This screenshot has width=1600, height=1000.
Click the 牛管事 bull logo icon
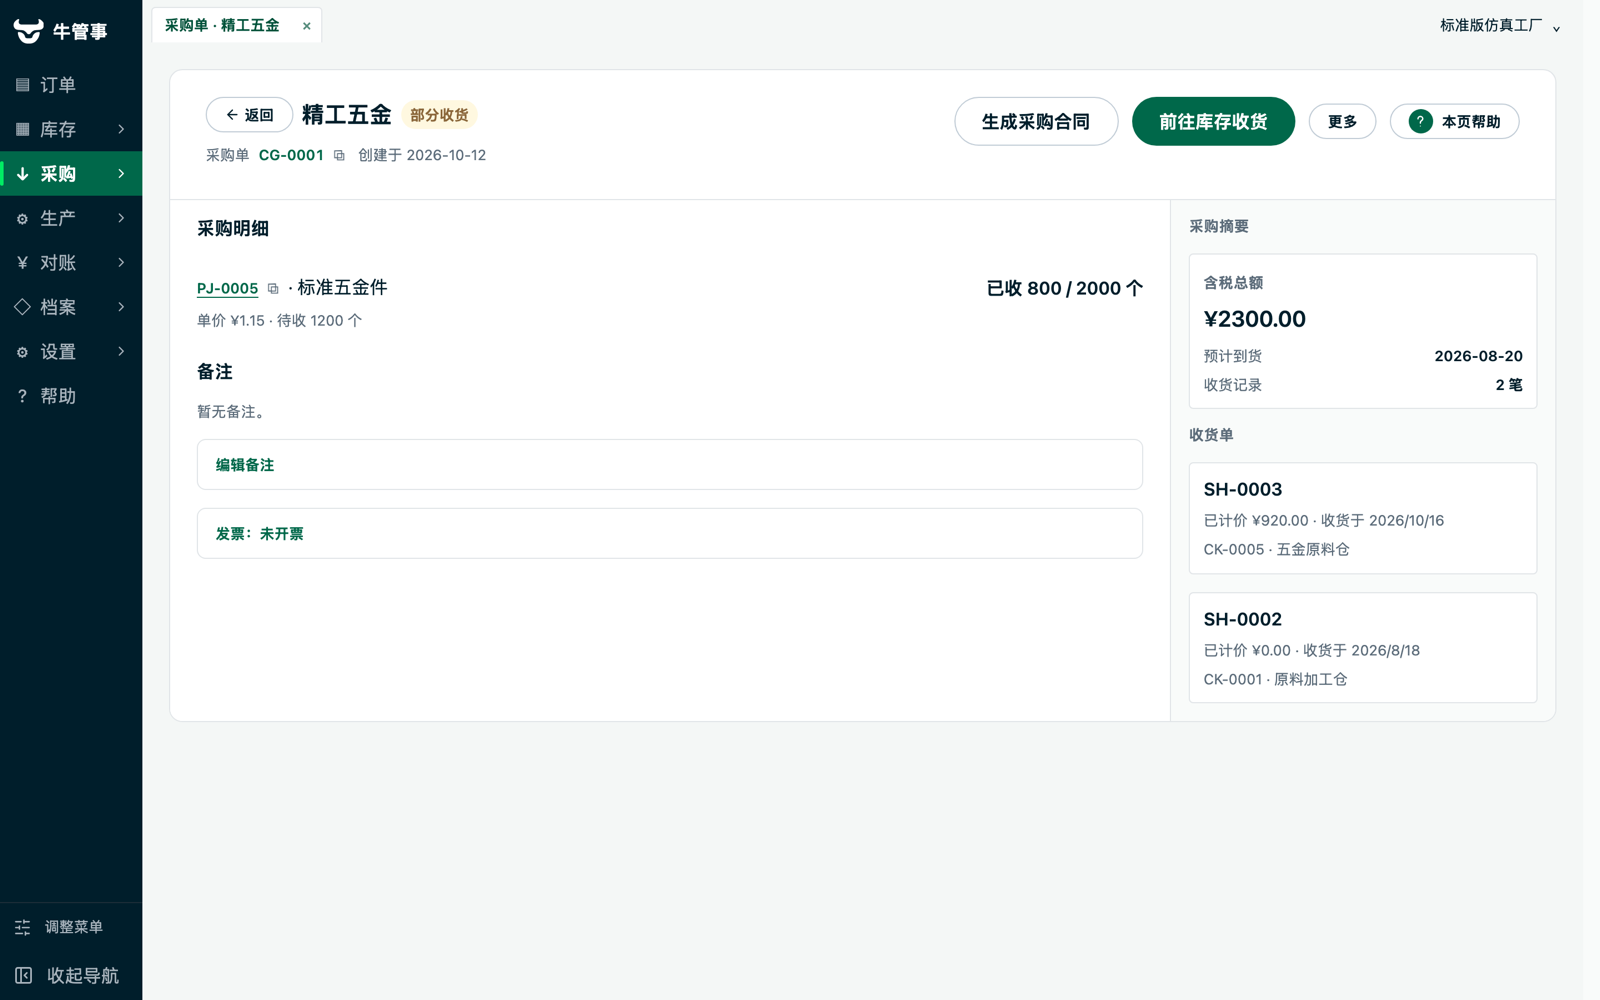(x=28, y=31)
